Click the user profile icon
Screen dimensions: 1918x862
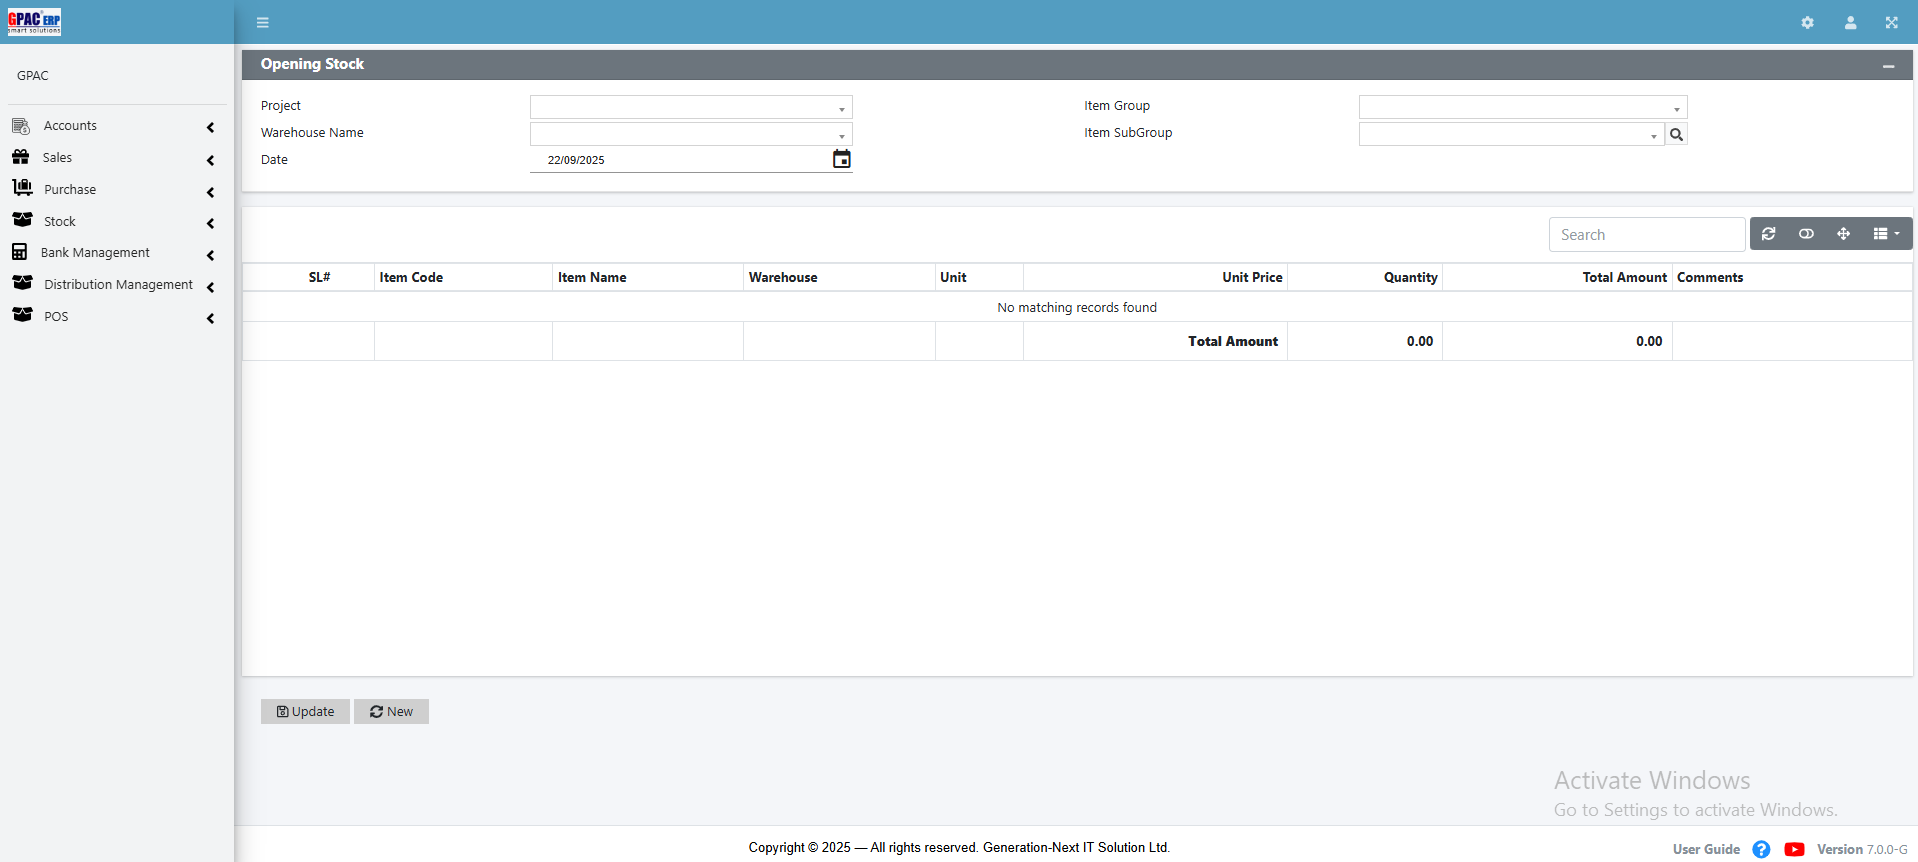pyautogui.click(x=1850, y=23)
